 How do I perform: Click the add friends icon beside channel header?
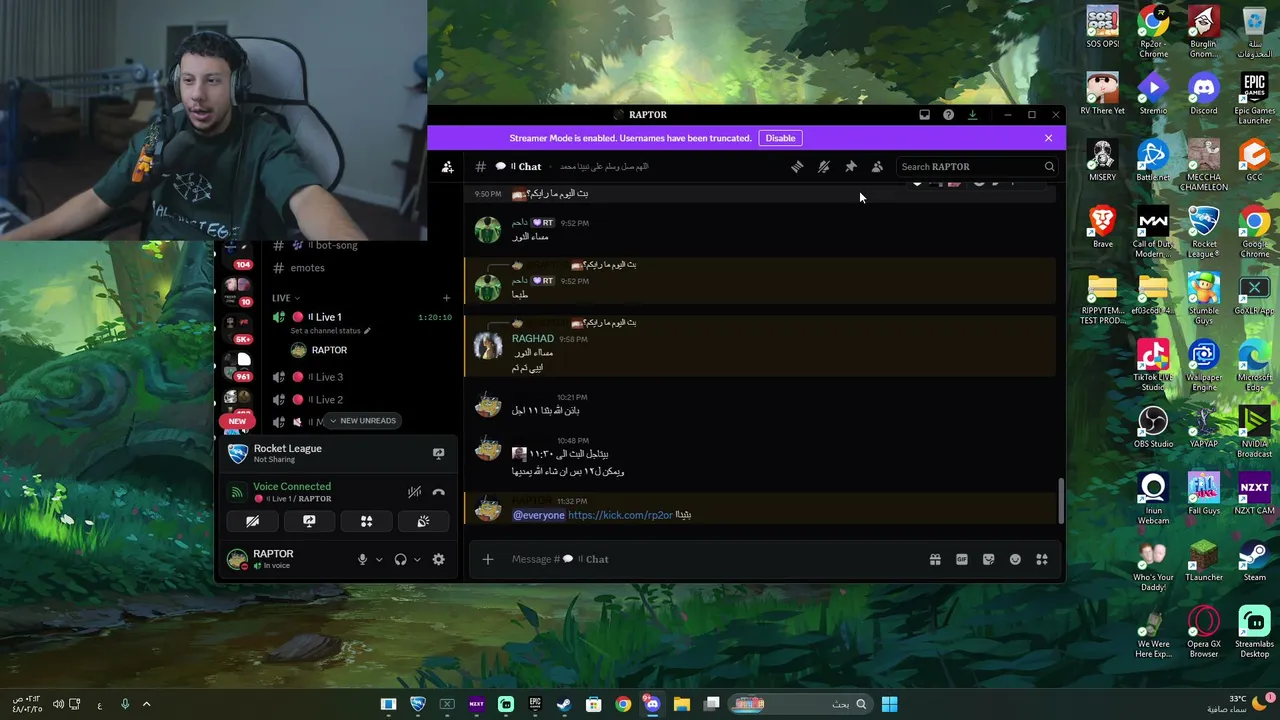point(447,167)
